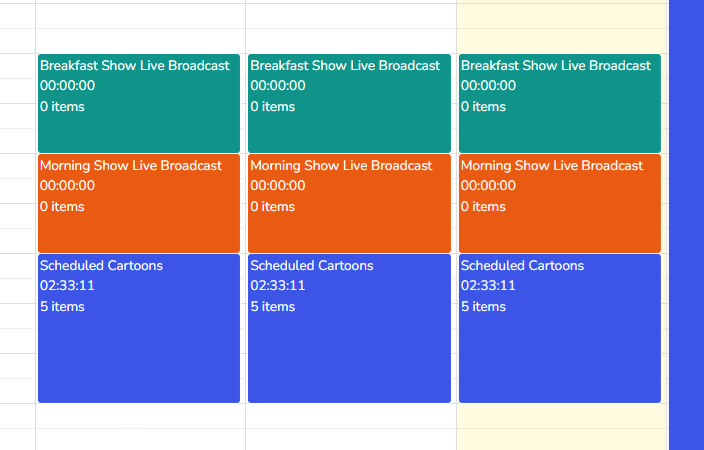Open Breakfast Show Live Broadcast in highlighted column
The height and width of the screenshot is (450, 704).
[x=560, y=103]
